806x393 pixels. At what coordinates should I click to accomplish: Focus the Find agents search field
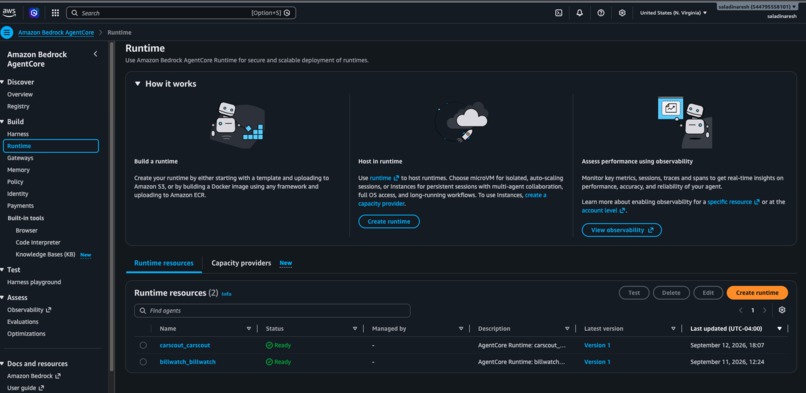click(x=272, y=311)
